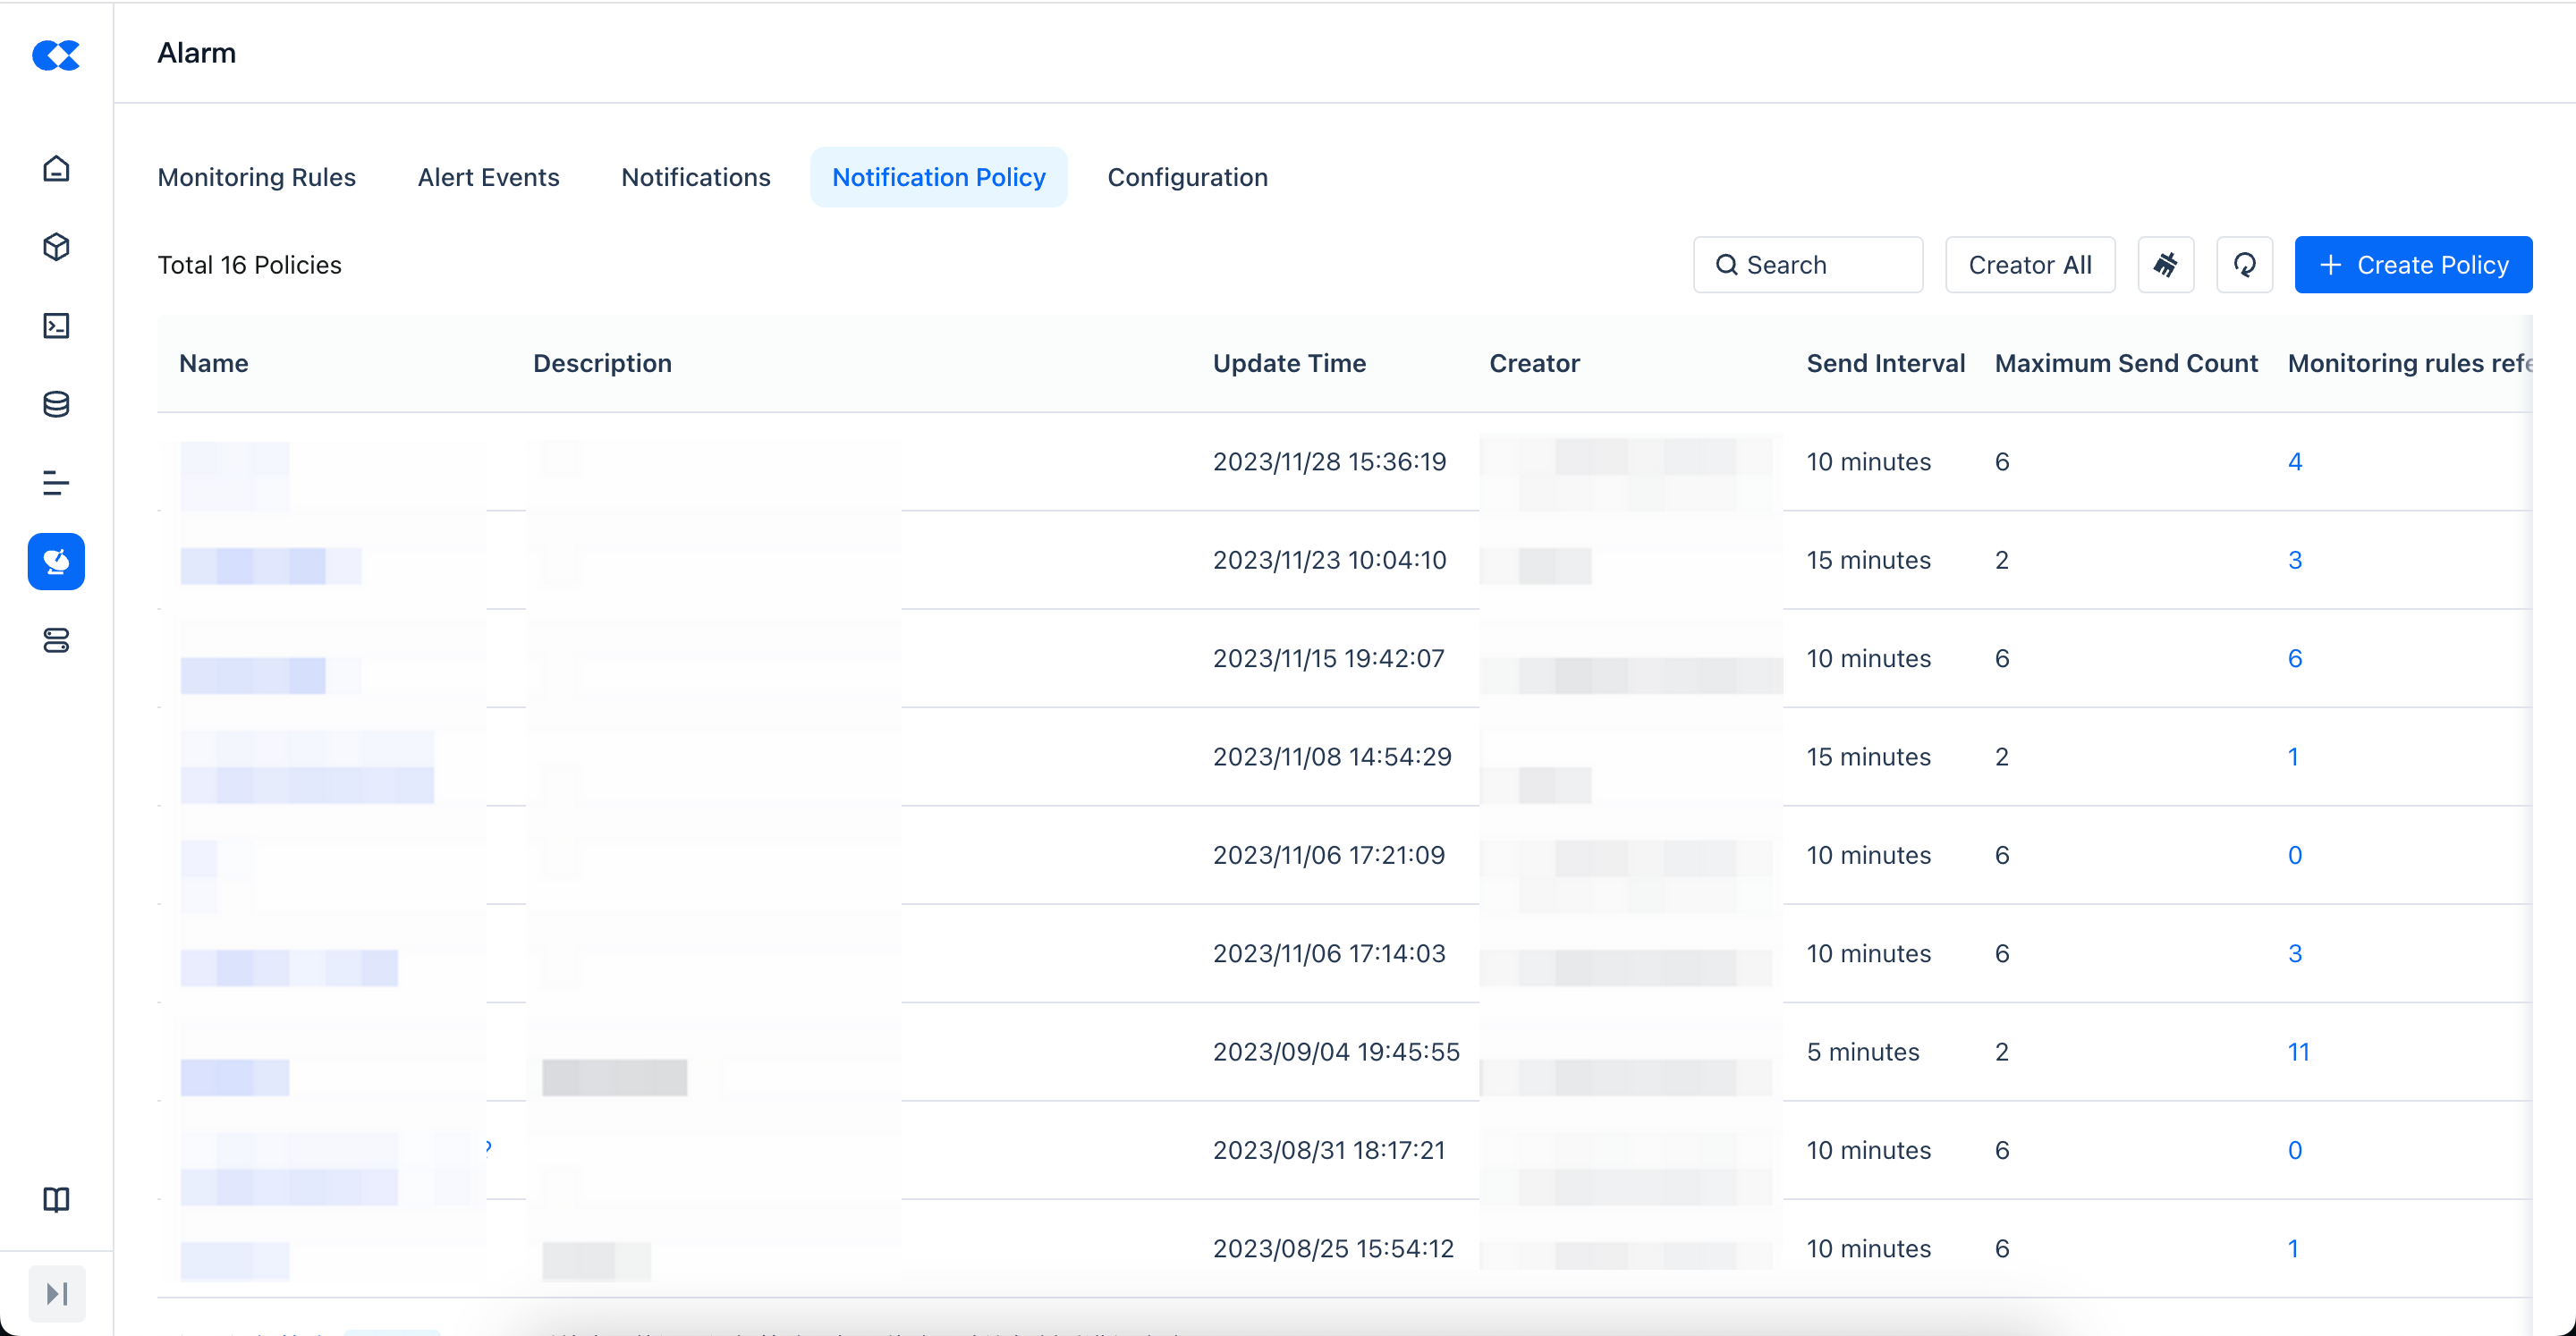The height and width of the screenshot is (1336, 2576).
Task: Open the Configuration tab
Action: (x=1187, y=177)
